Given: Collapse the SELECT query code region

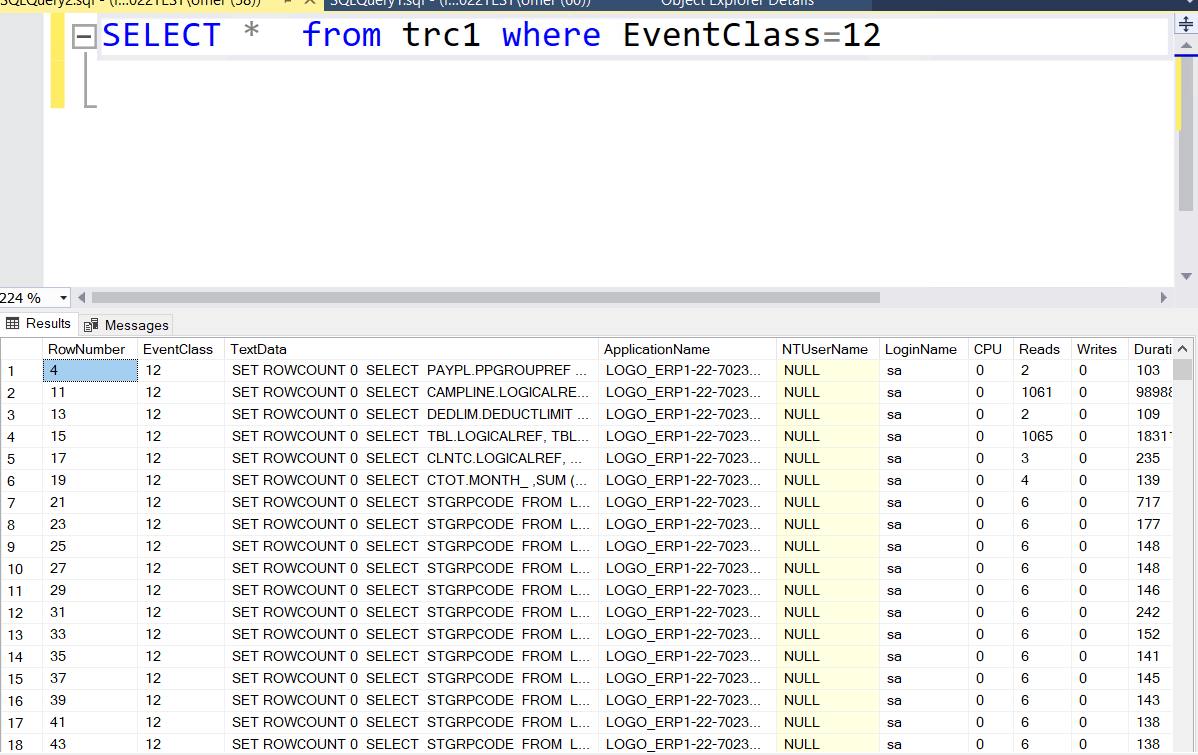Looking at the screenshot, I should click(83, 36).
